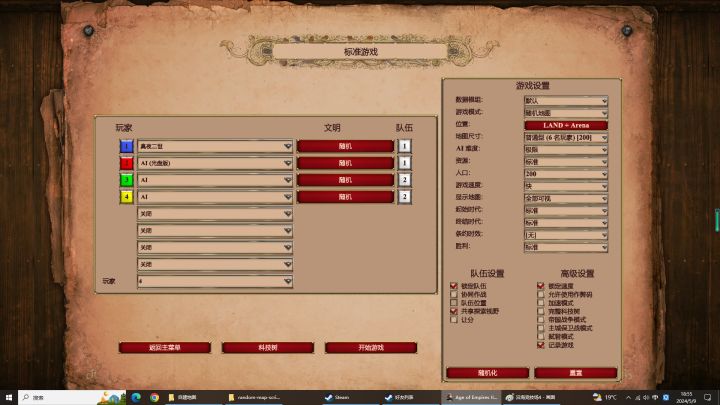The image size is (720, 405).
Task: Select the Age of Empires II taskbar button
Action: pyautogui.click(x=471, y=397)
